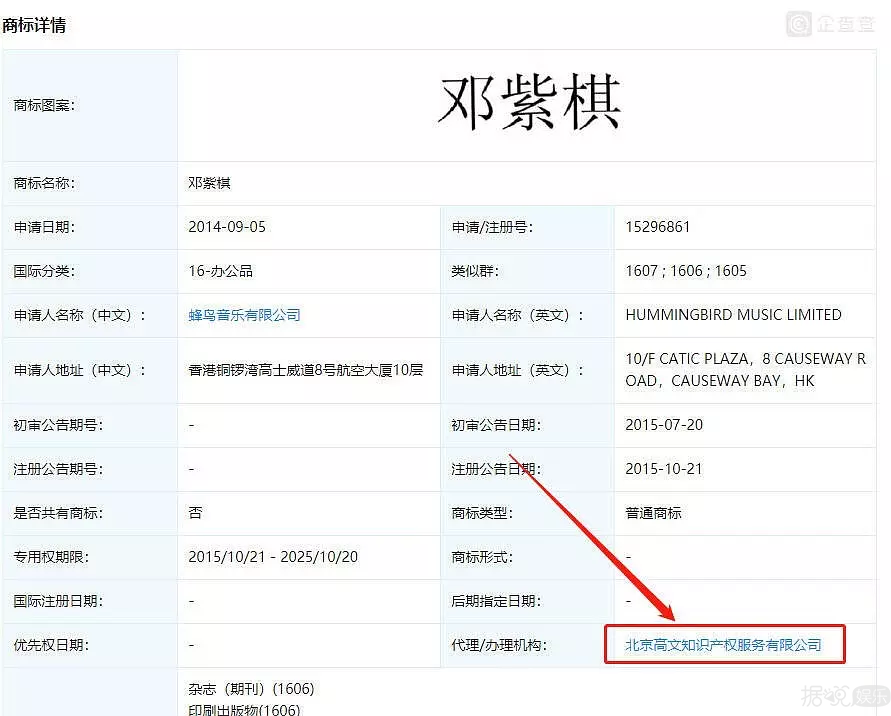Viewport: 891px width, 716px height.
Task: Select label 国际注册日期:
Action: pos(58,601)
